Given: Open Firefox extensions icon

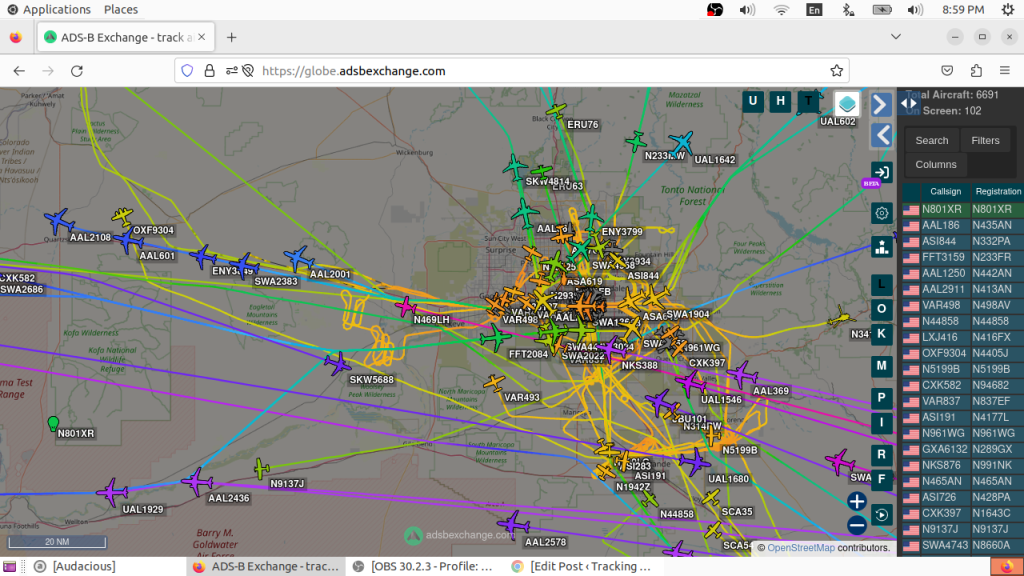Looking at the screenshot, I should pos(976,71).
